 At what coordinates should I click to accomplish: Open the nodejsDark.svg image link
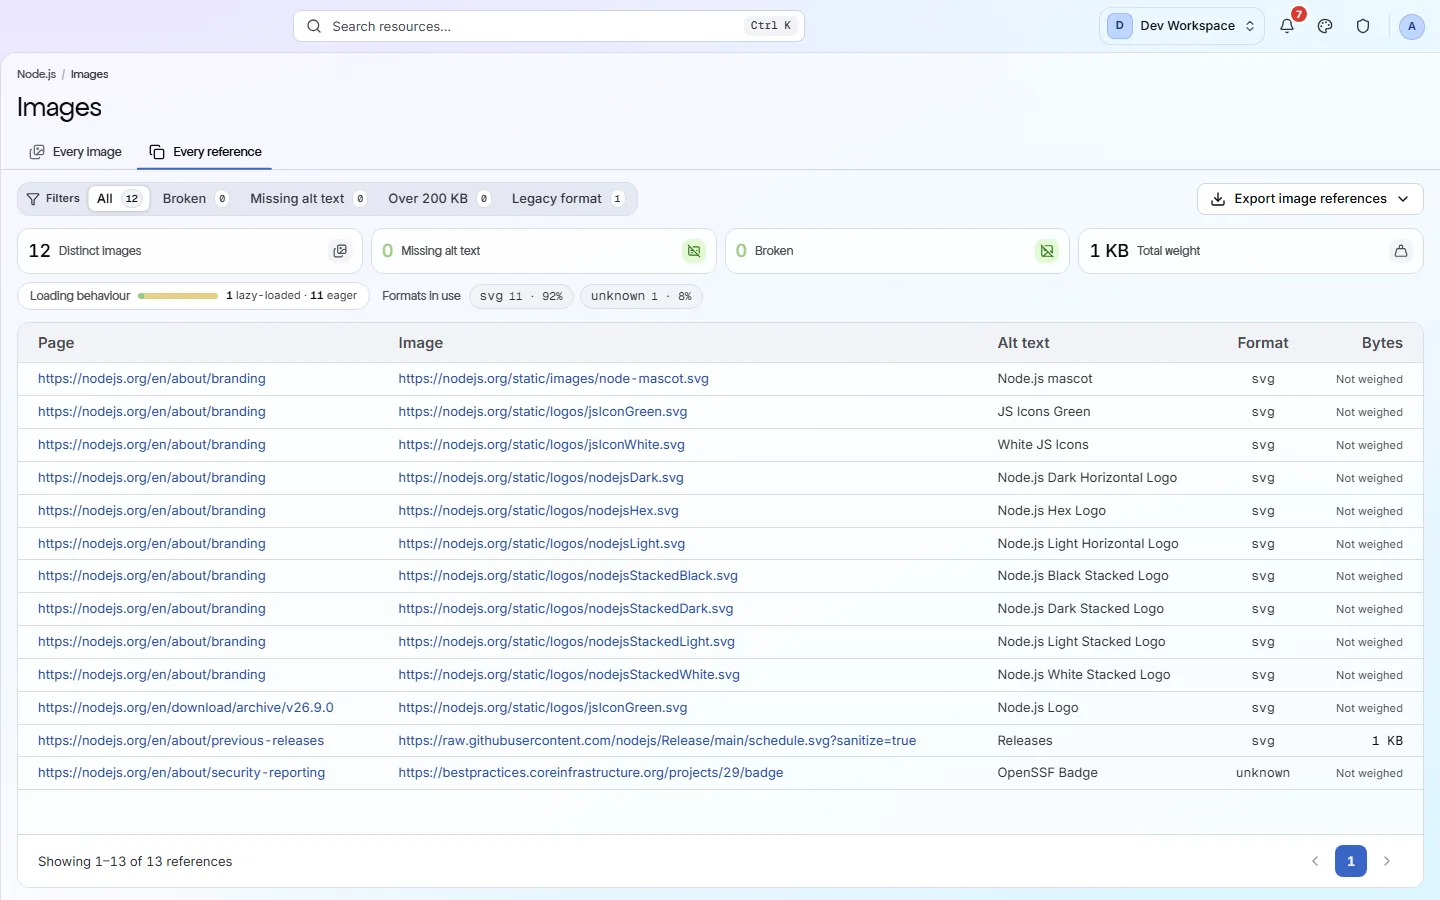[541, 478]
